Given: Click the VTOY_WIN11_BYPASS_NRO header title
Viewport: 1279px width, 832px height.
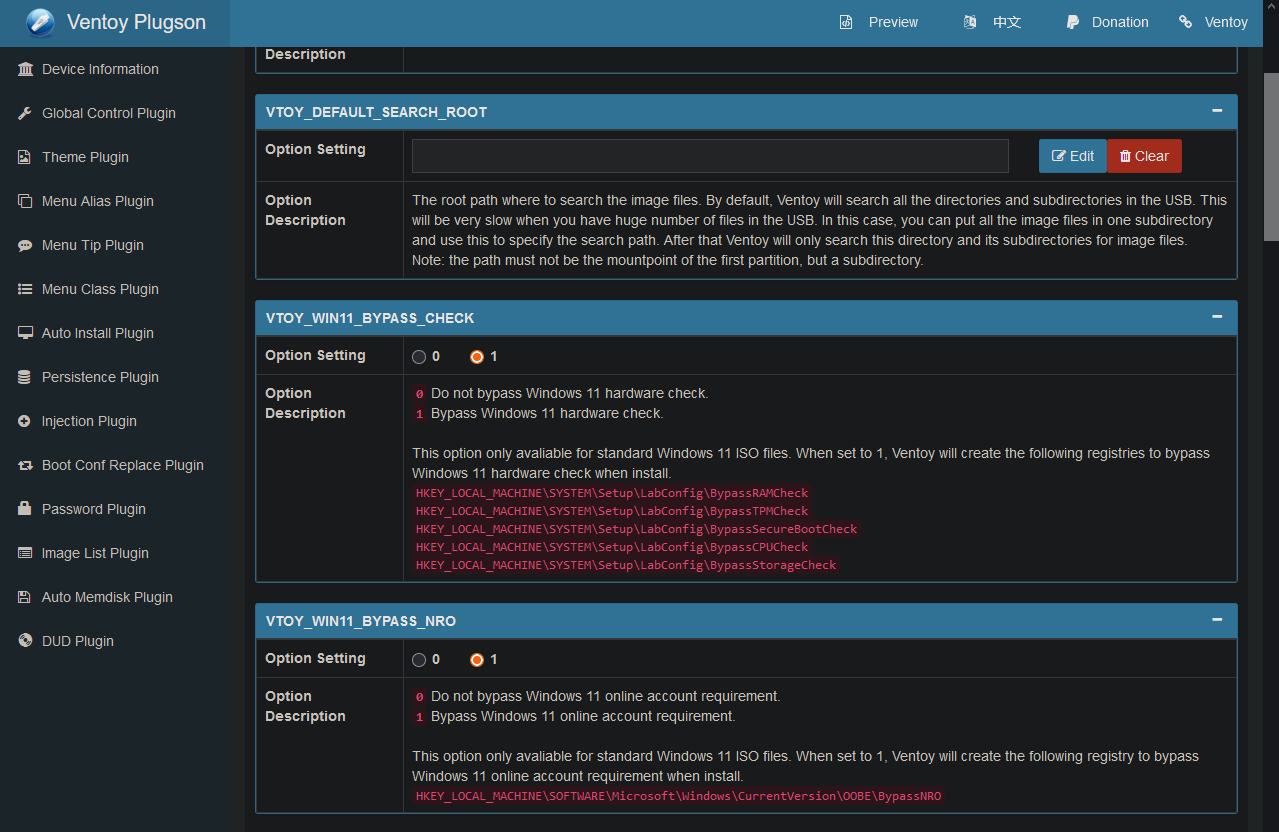Looking at the screenshot, I should click(x=361, y=621).
